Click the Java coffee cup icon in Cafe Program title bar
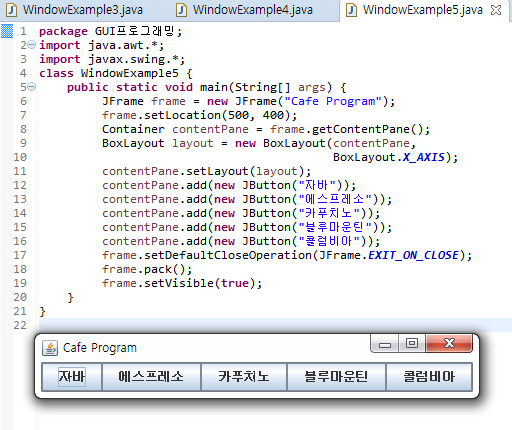512x430 pixels. click(x=50, y=348)
